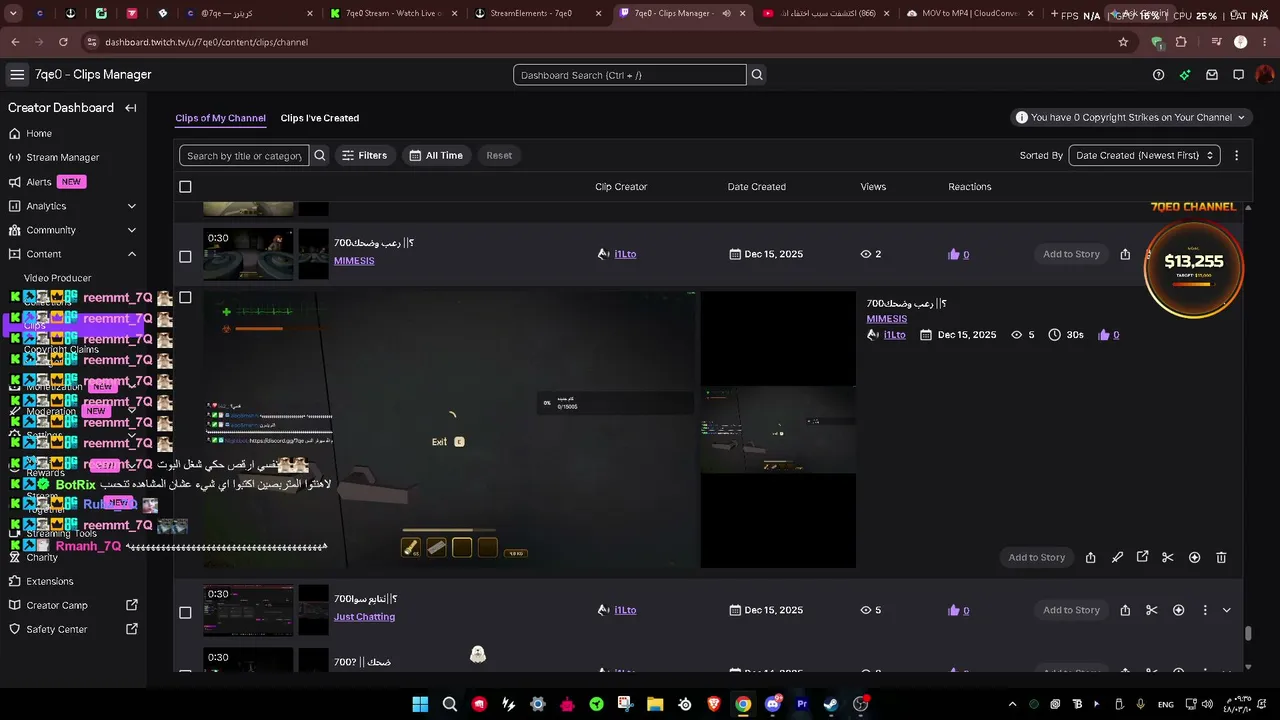Bookmark this page with star icon
The height and width of the screenshot is (720, 1280).
(1123, 42)
